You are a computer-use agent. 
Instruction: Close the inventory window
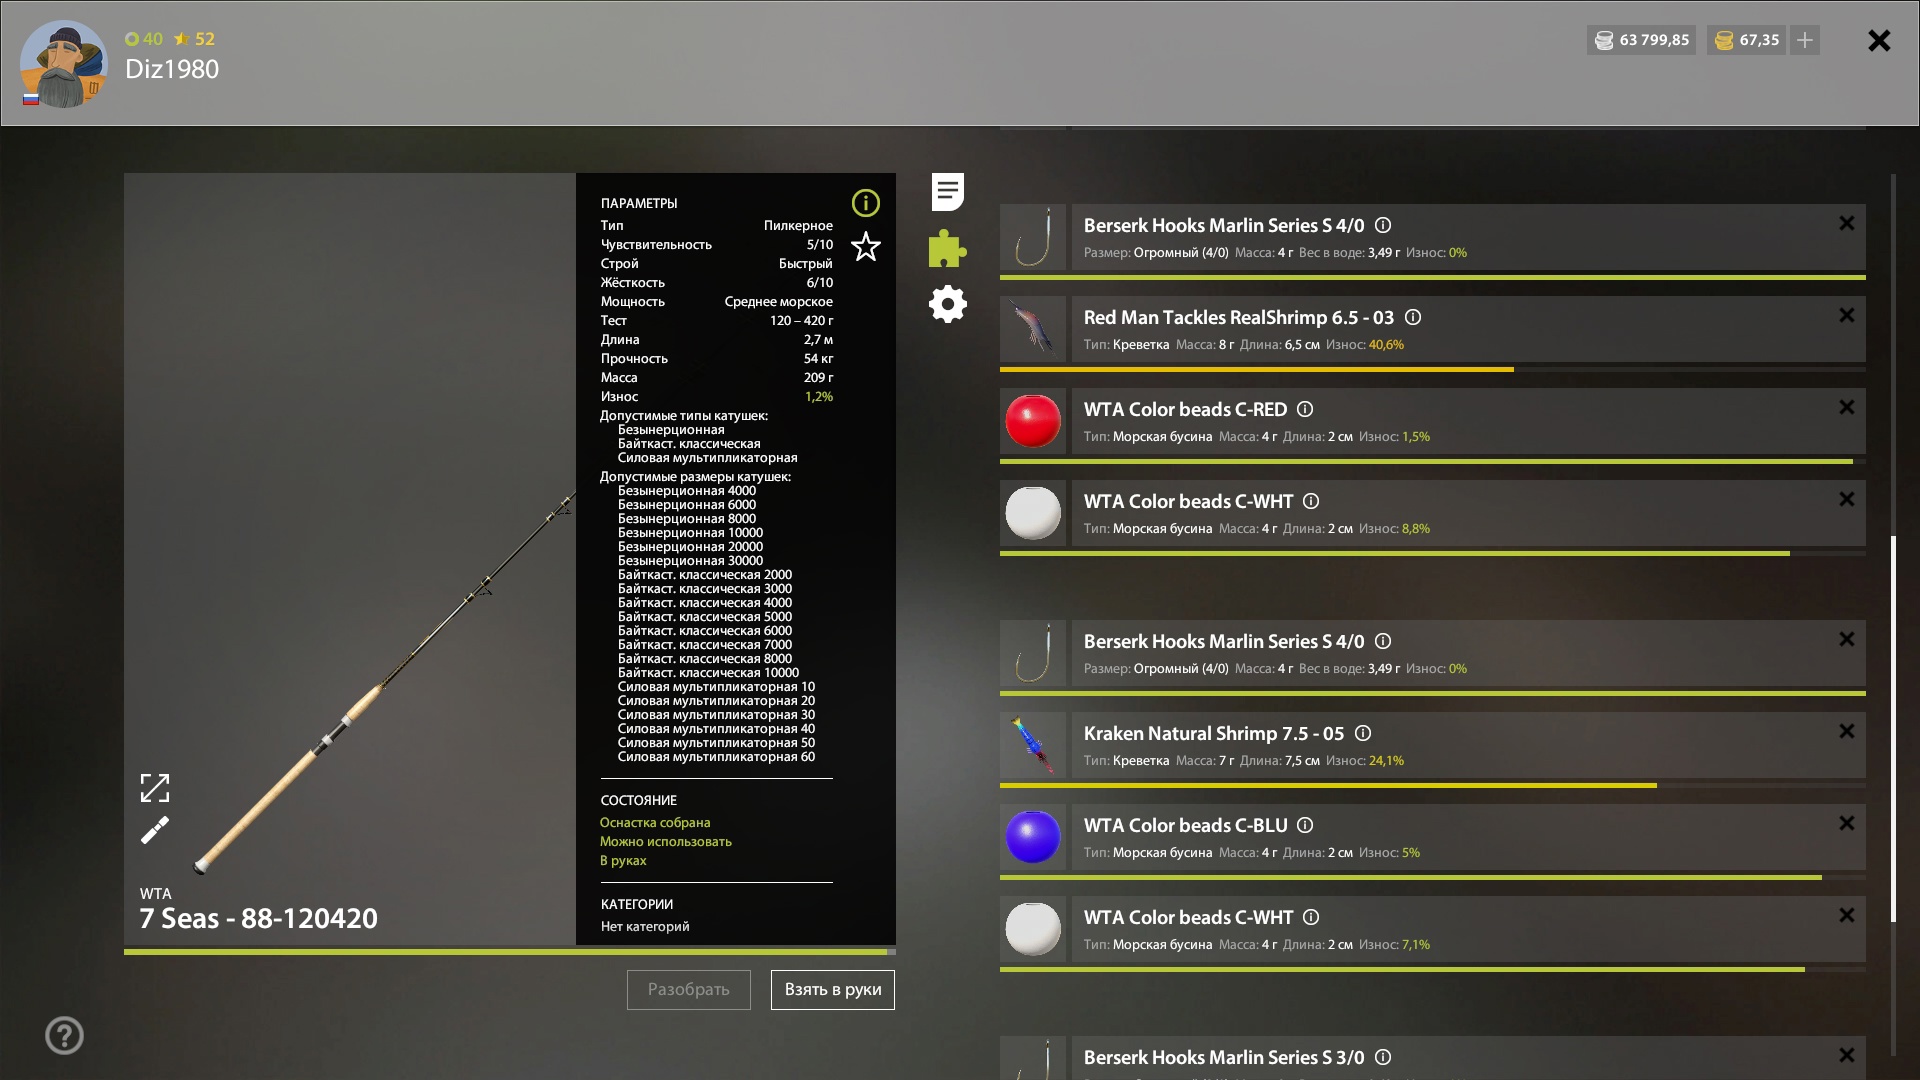1879,40
